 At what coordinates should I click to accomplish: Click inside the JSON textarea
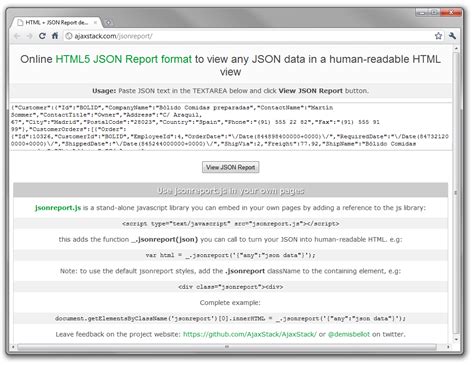click(x=231, y=127)
